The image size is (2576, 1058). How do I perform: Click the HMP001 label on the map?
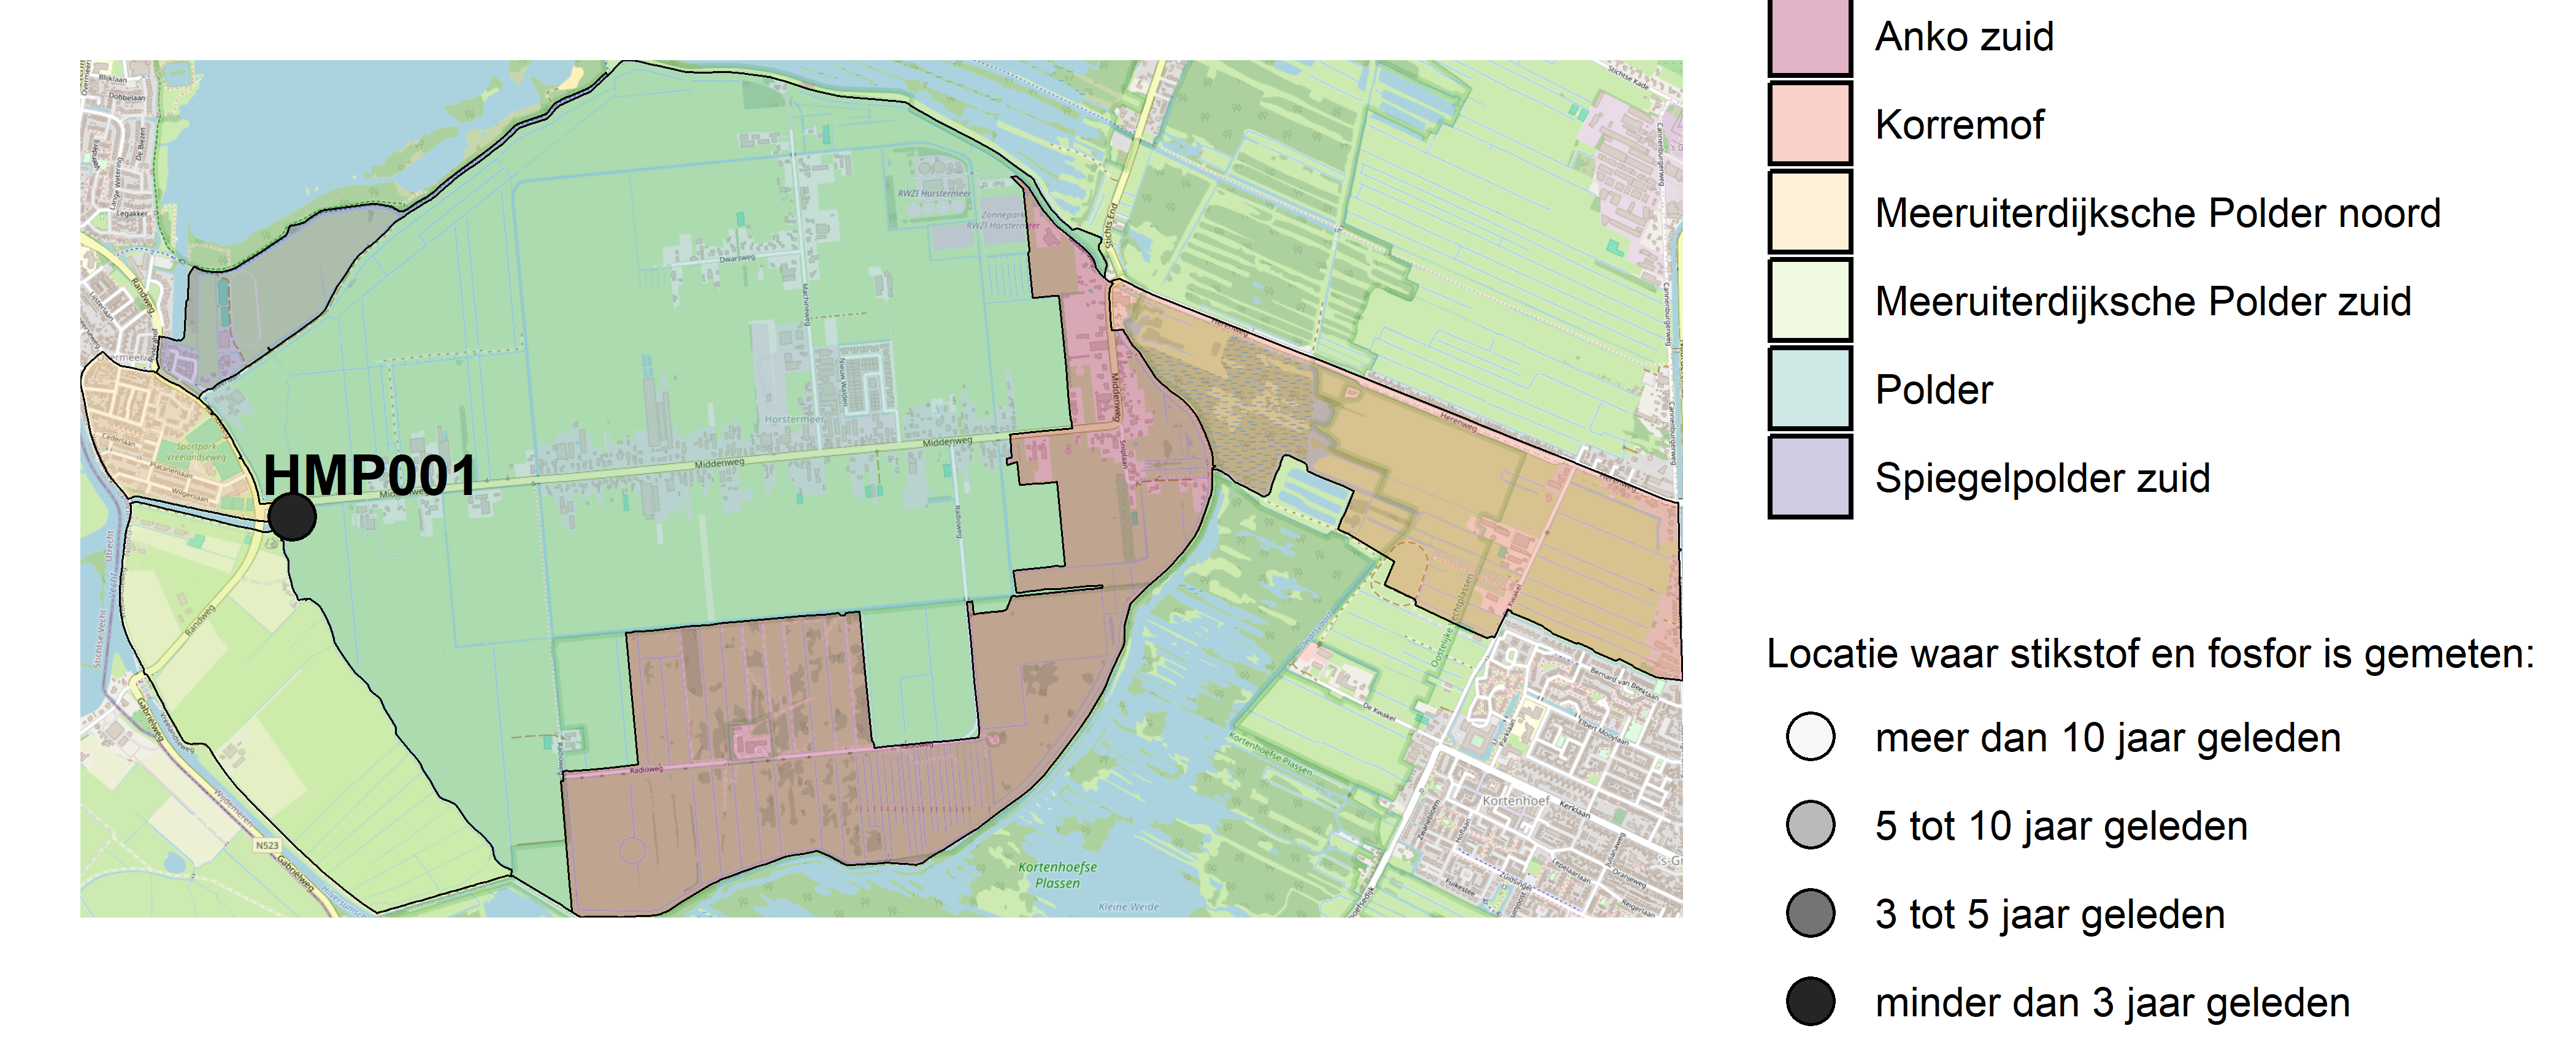click(370, 476)
